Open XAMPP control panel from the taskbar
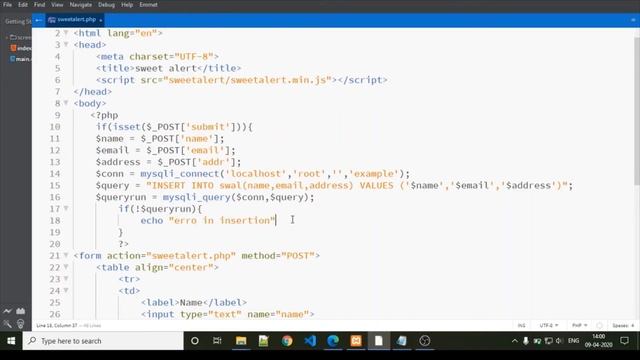 click(356, 341)
